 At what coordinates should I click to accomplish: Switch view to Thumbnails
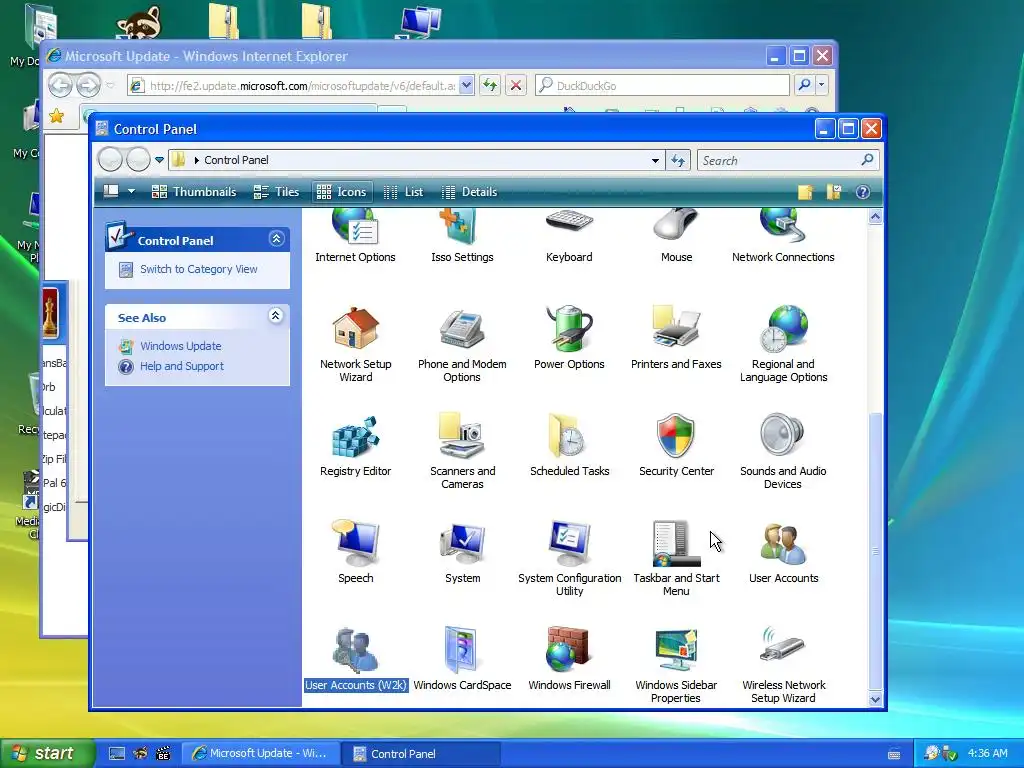194,192
